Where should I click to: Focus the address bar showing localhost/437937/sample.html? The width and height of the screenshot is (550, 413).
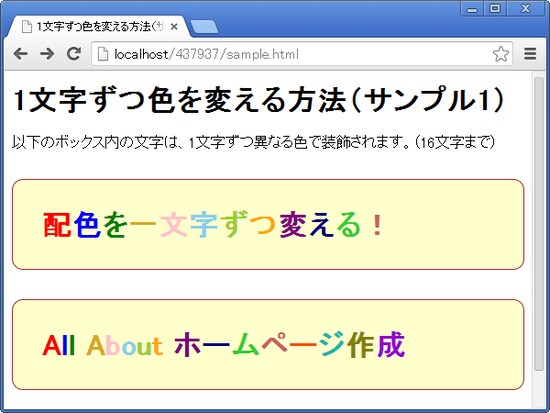click(302, 54)
